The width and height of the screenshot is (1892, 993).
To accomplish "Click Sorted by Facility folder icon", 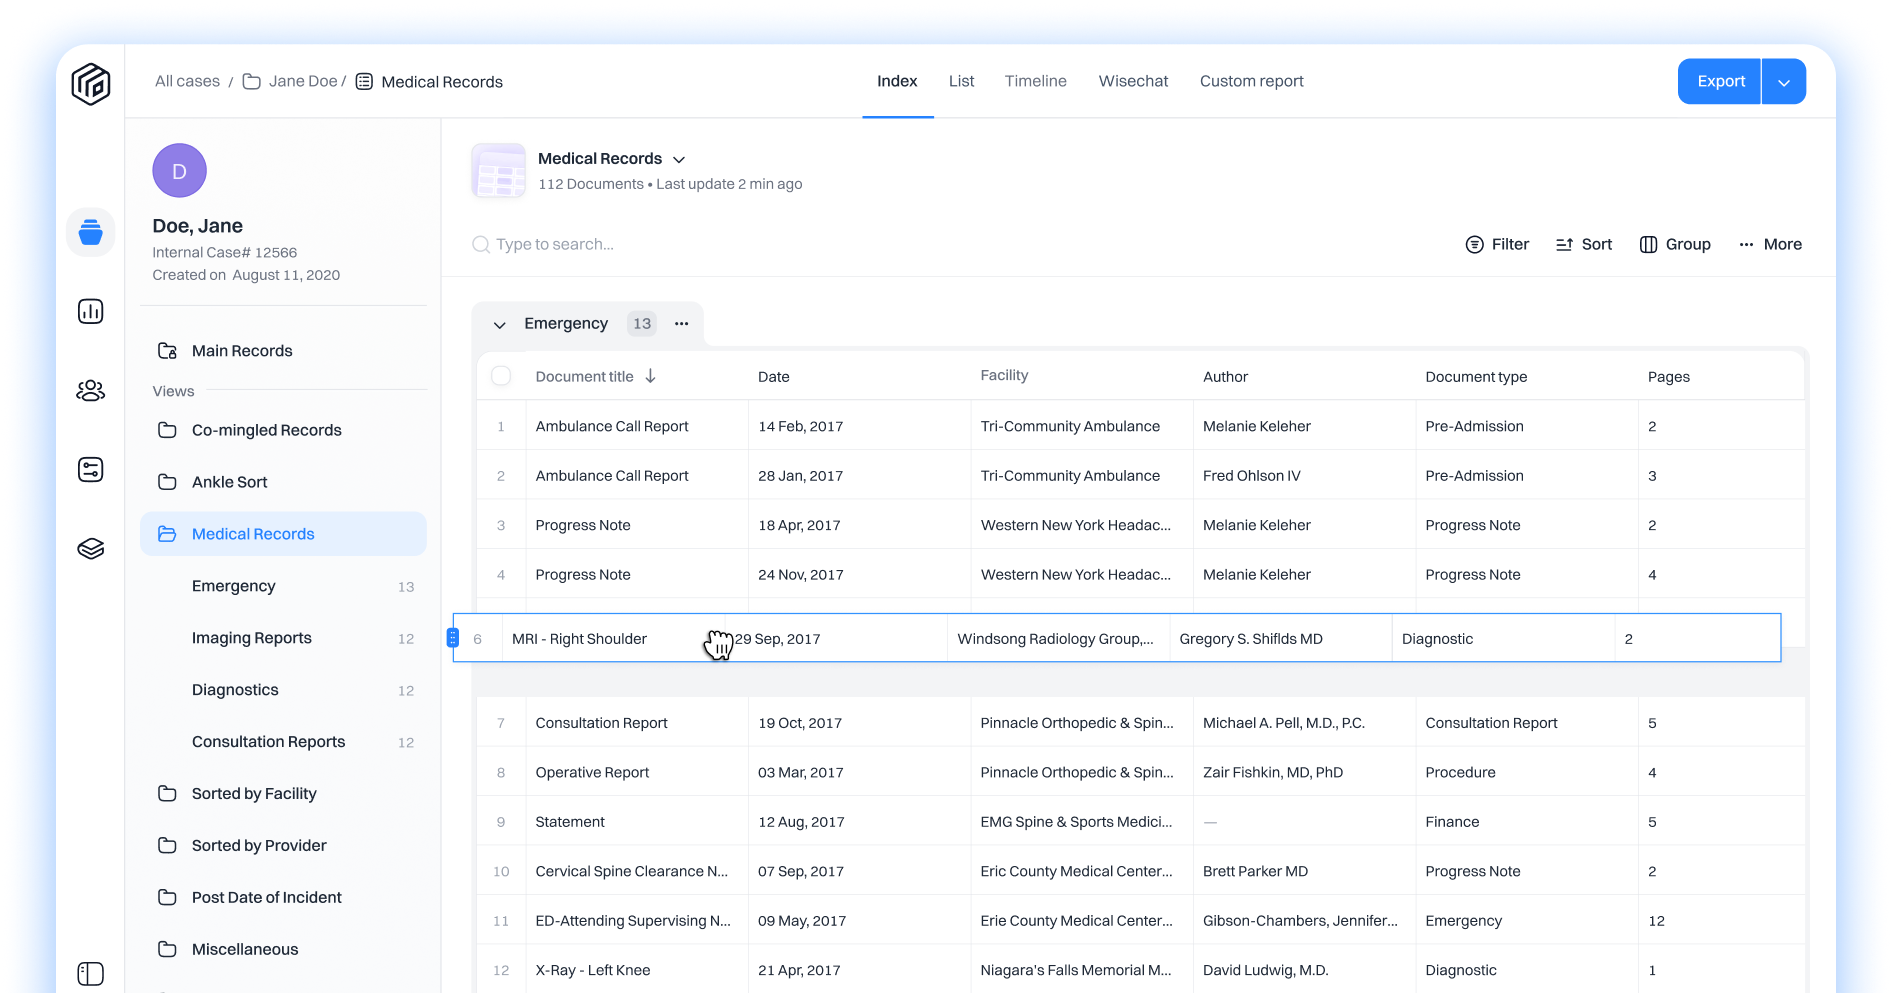I will (168, 793).
